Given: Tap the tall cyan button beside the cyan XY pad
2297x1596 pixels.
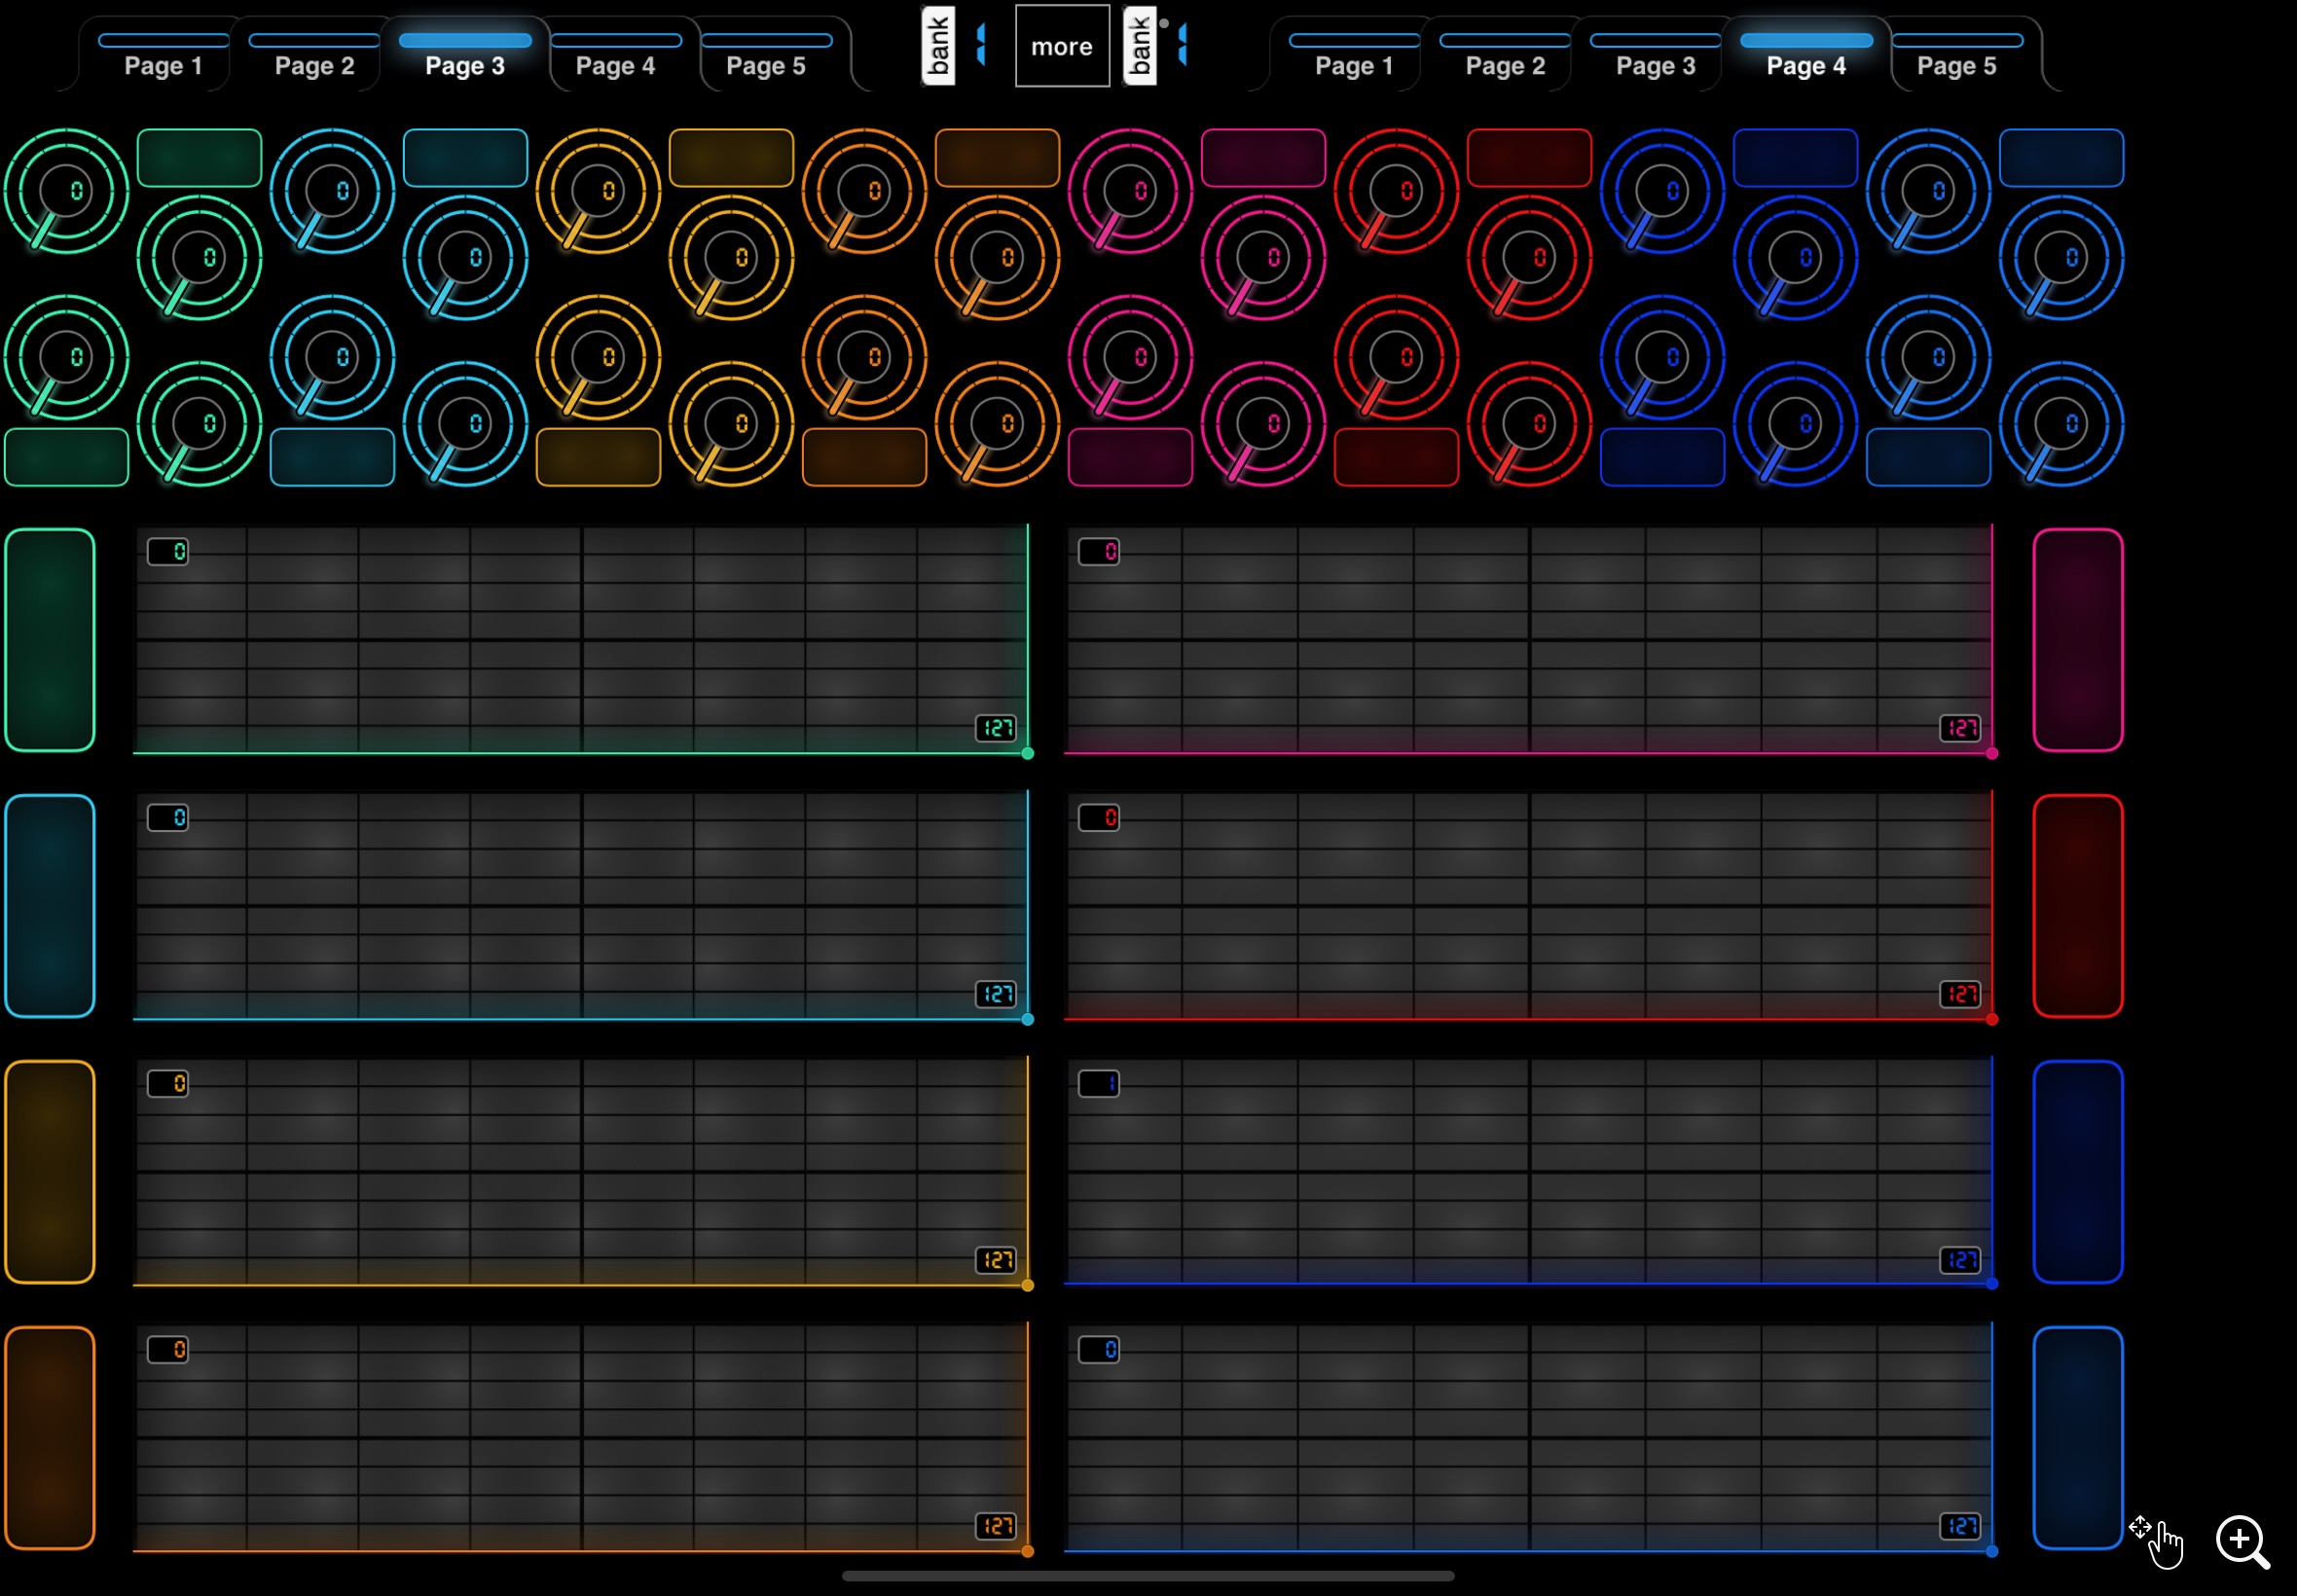Looking at the screenshot, I should (x=50, y=906).
